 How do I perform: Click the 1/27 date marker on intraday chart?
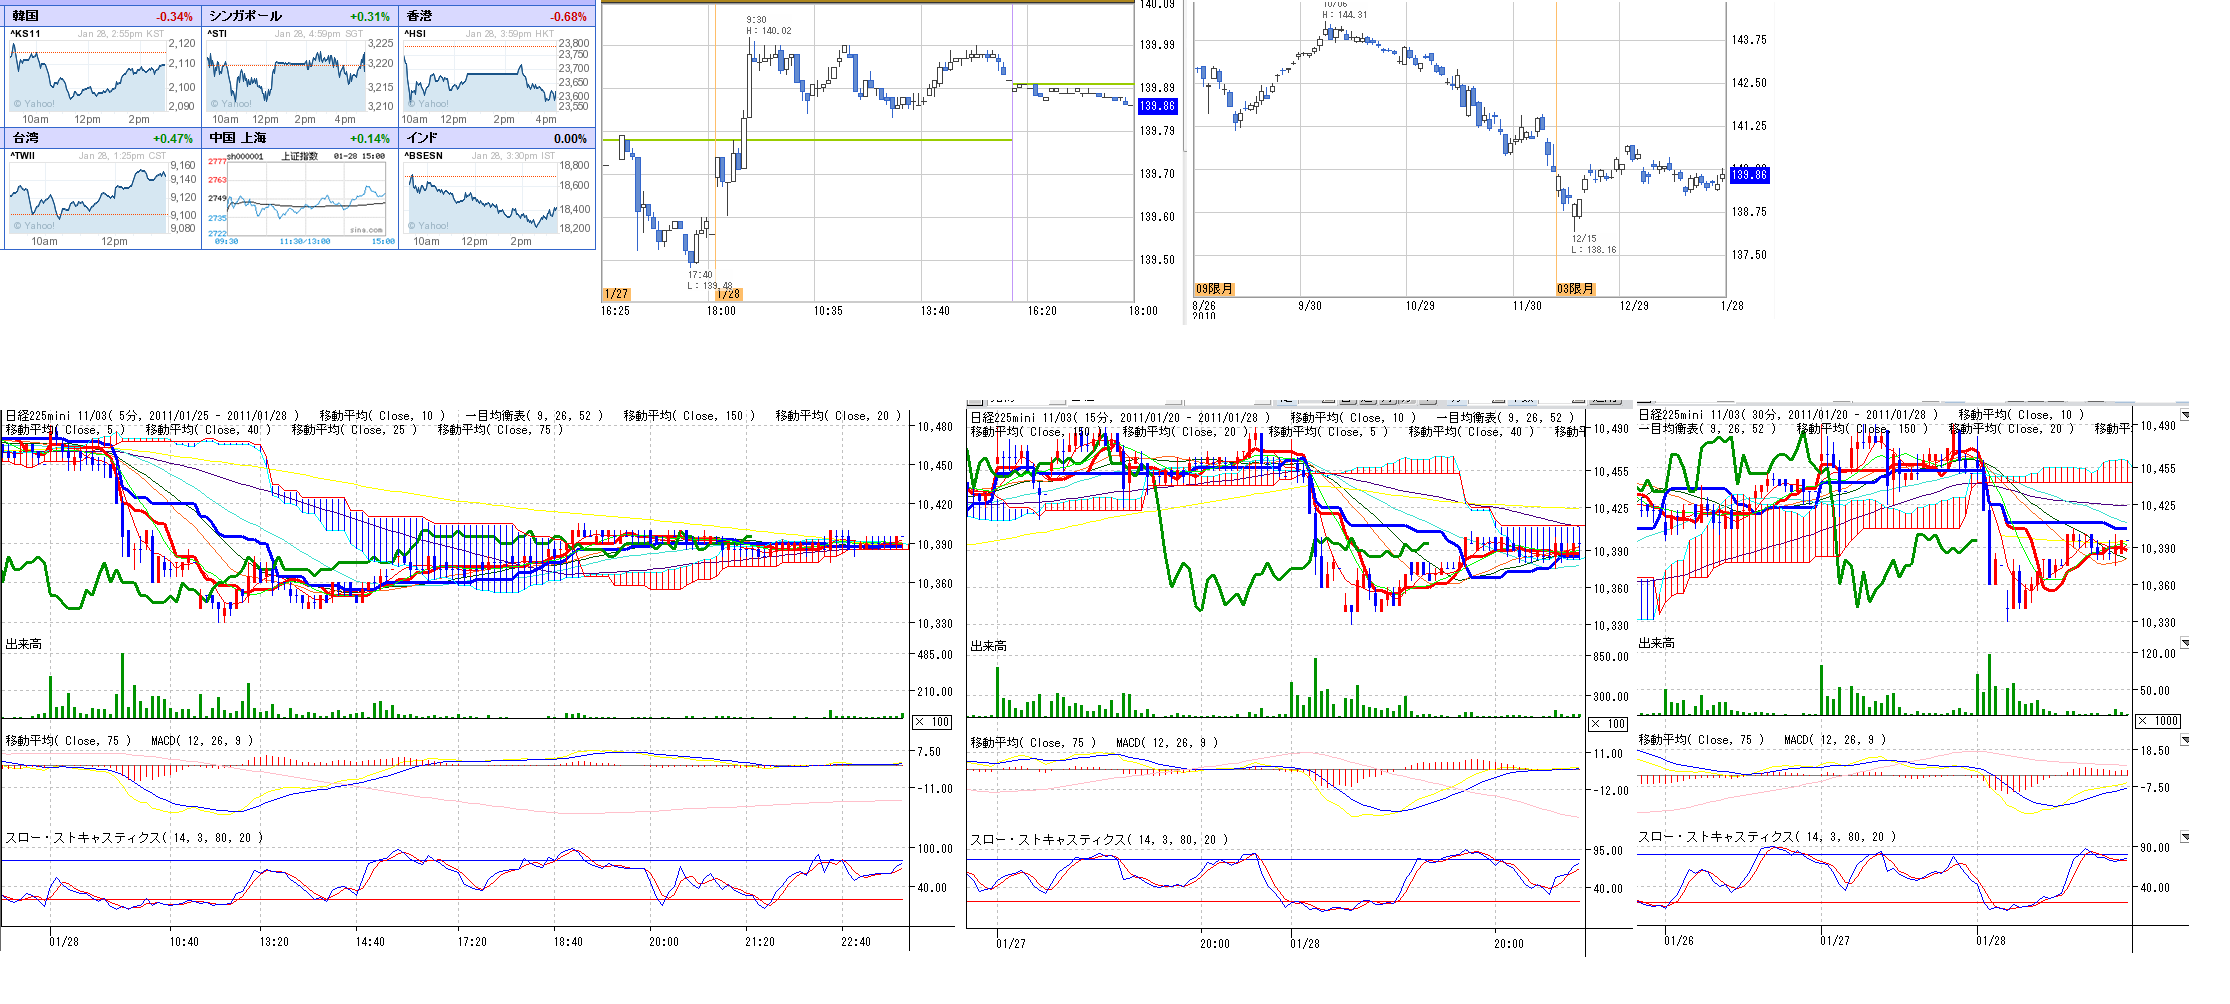(x=616, y=294)
